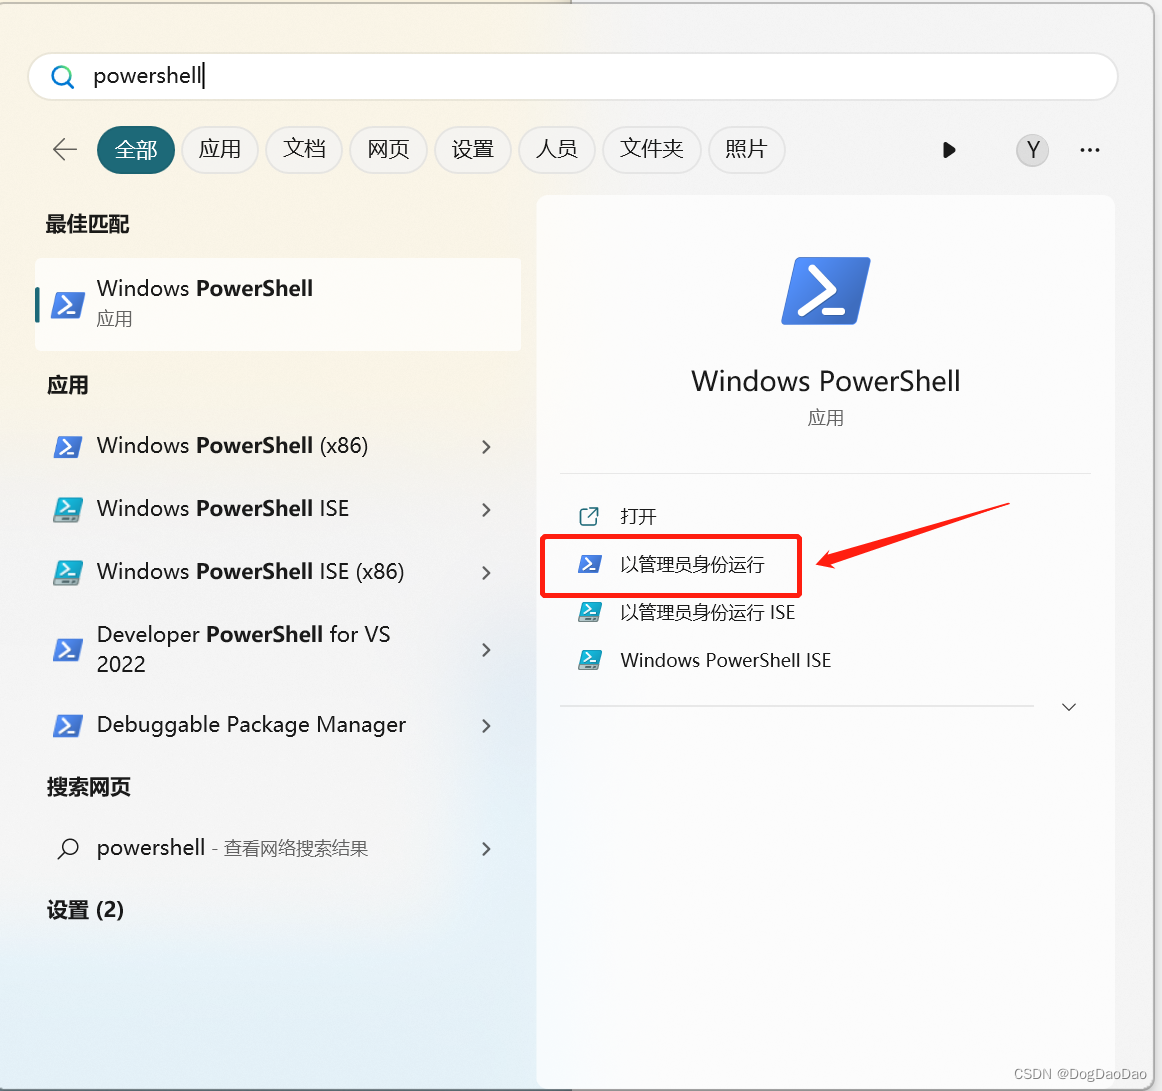This screenshot has height=1091, width=1162.
Task: Expand more actions with the down chevron
Action: pyautogui.click(x=1069, y=707)
